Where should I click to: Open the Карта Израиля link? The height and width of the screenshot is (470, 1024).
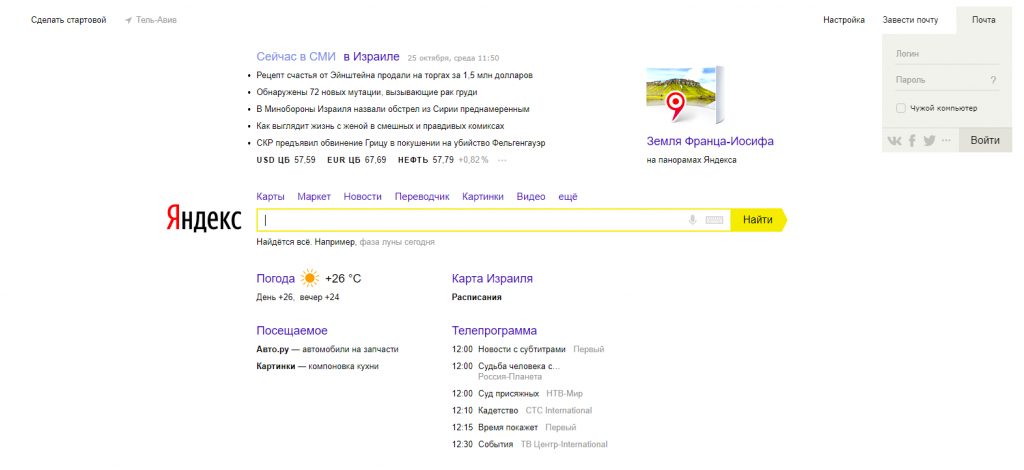492,279
